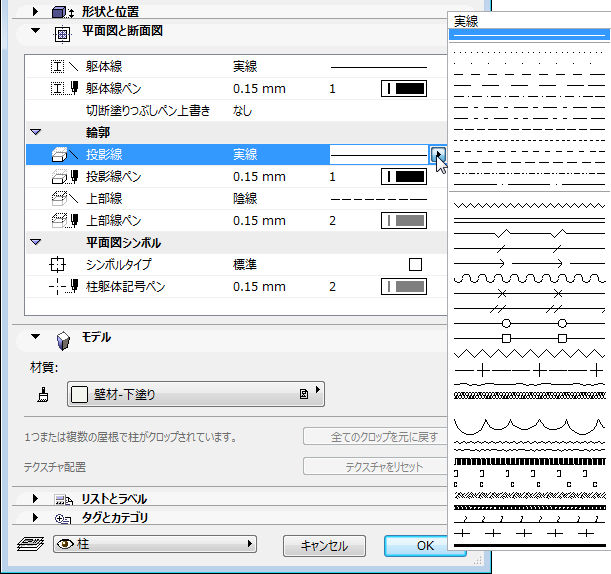Click the キャンセル button
The image size is (611, 574).
pyautogui.click(x=324, y=546)
